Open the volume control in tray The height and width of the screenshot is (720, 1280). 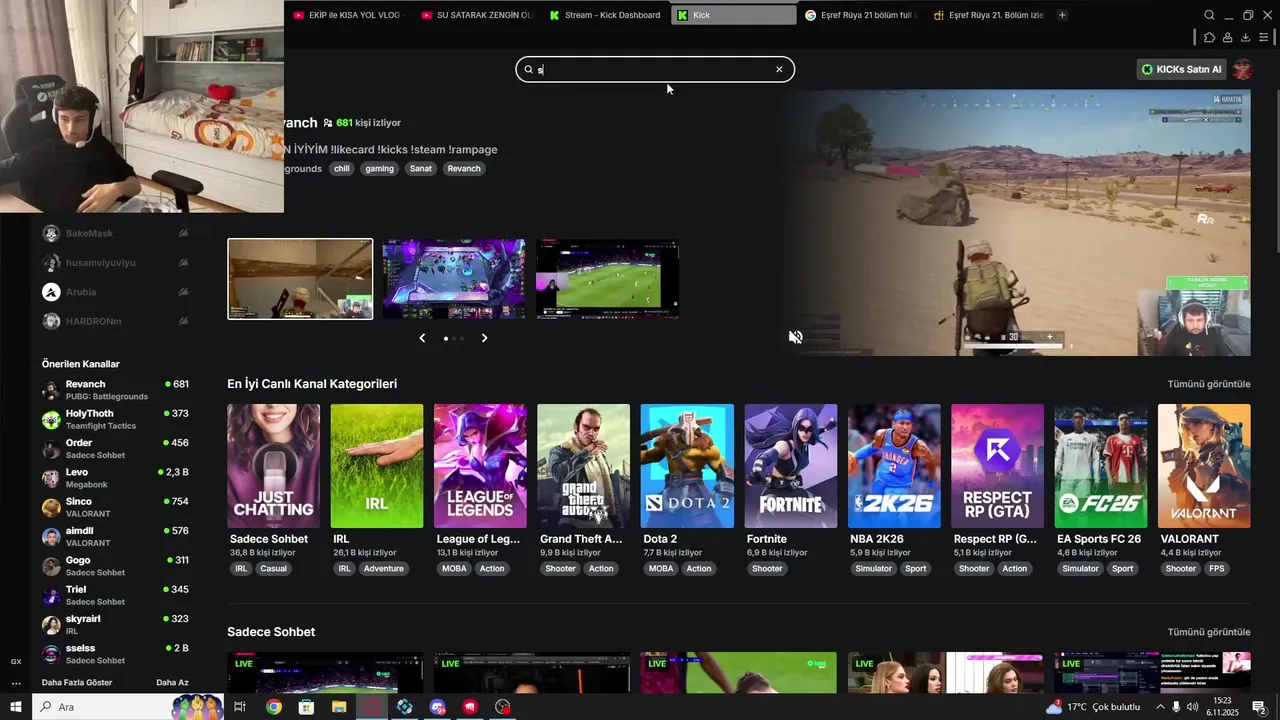(1194, 707)
